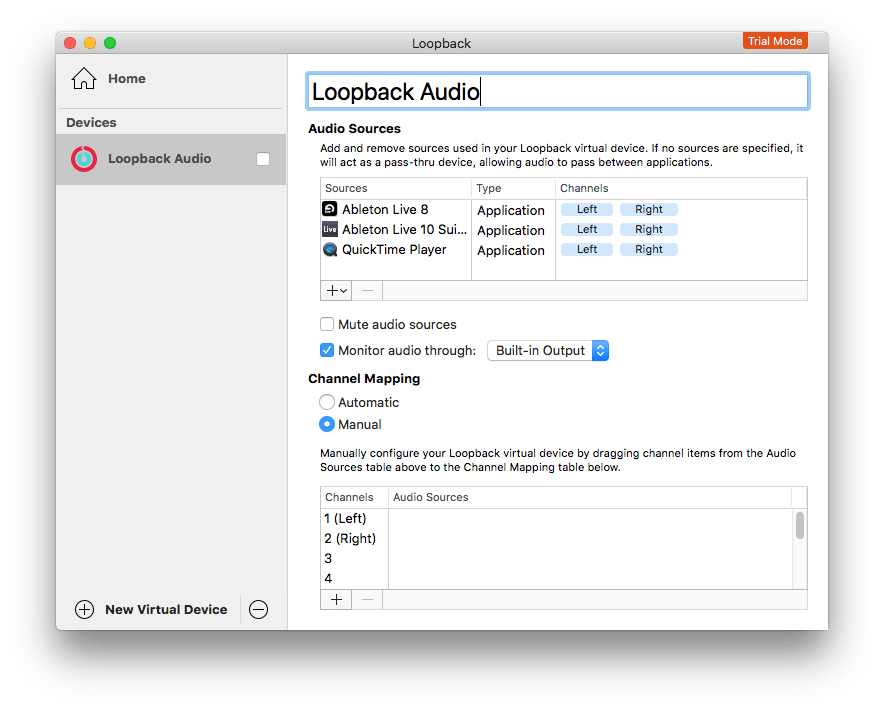The width and height of the screenshot is (884, 710).
Task: Select Loopback Audio under Devices
Action: [x=158, y=158]
